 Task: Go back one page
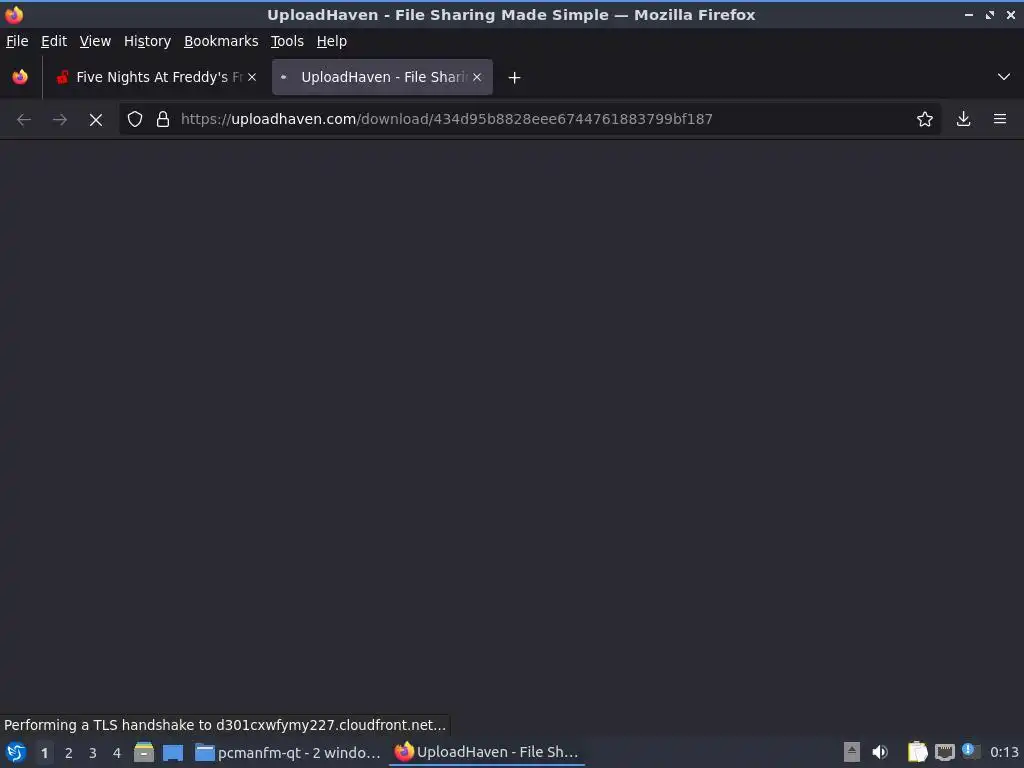tap(24, 120)
